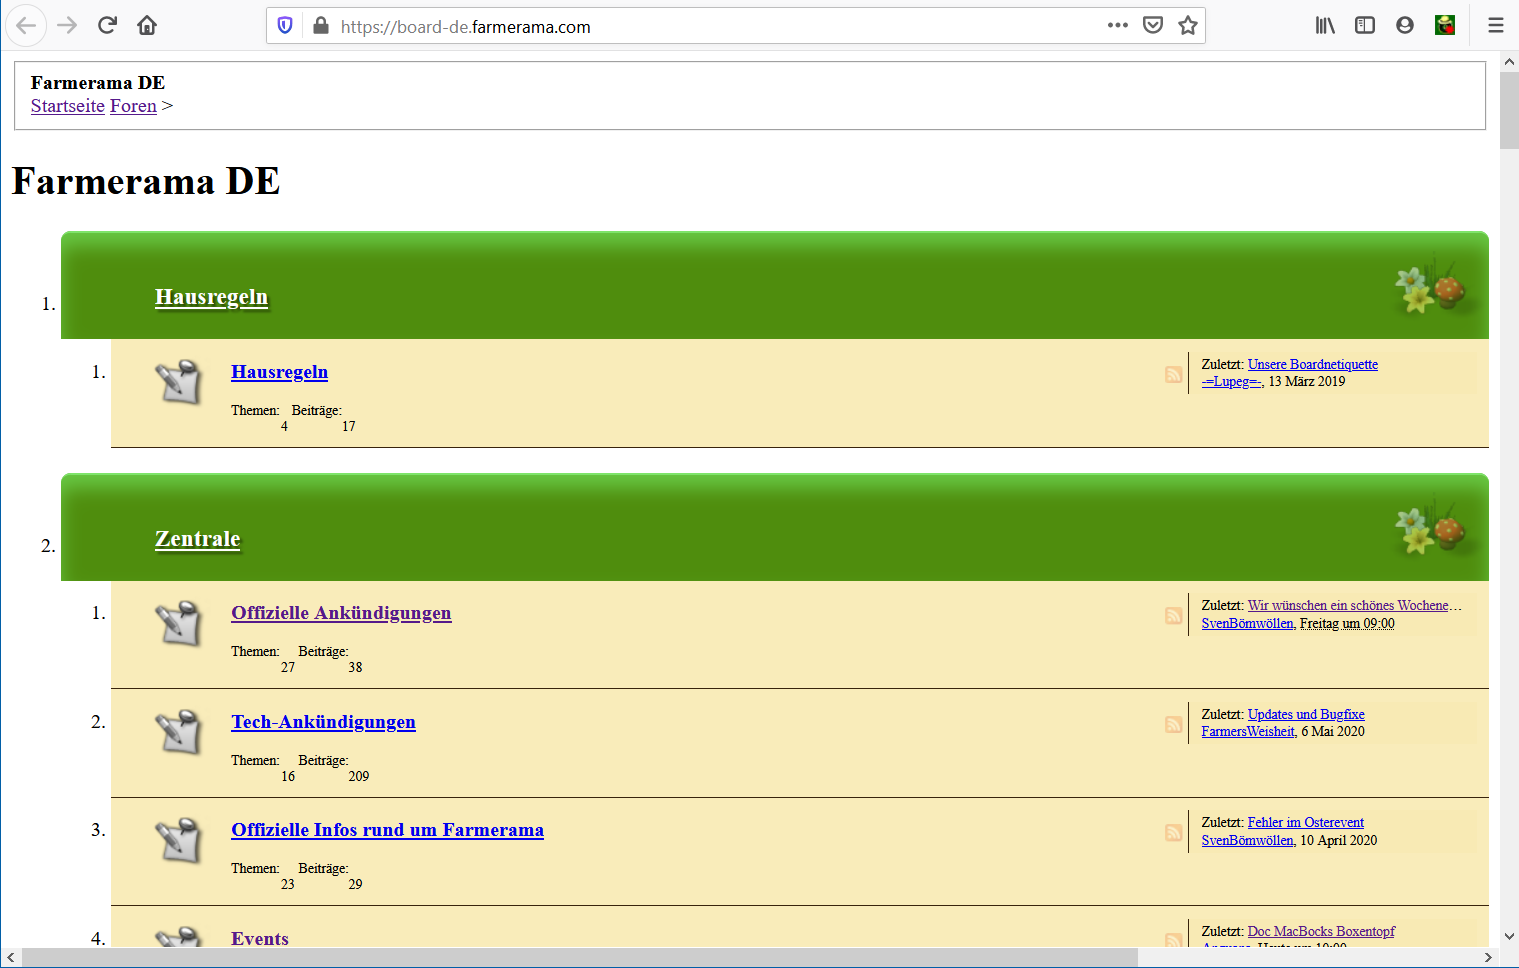Open latest post Wir wünschen ein schönes Wochenende

[1355, 605]
